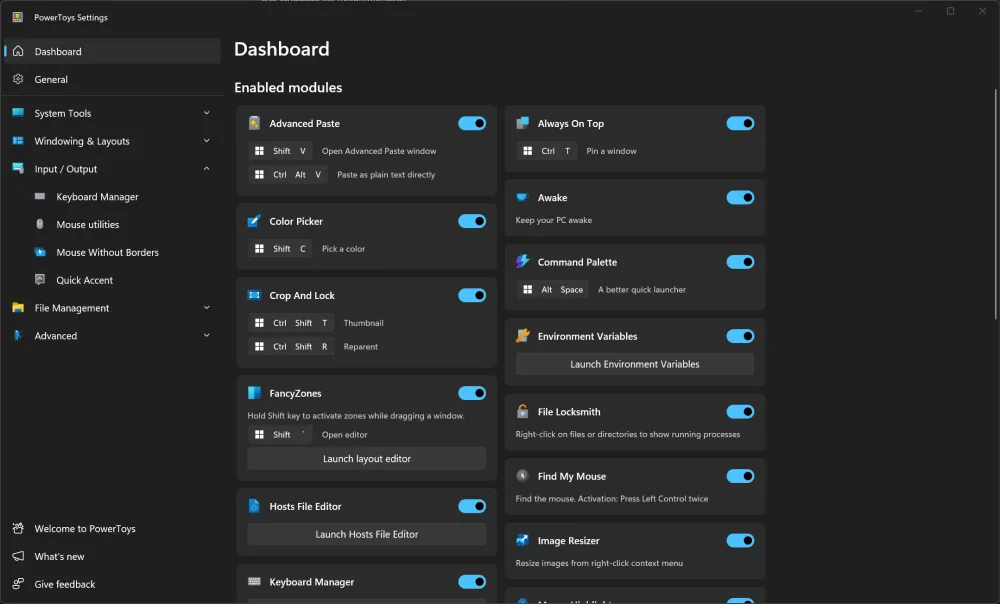
Task: Turn off the Keyboard Manager toggle
Action: click(472, 582)
